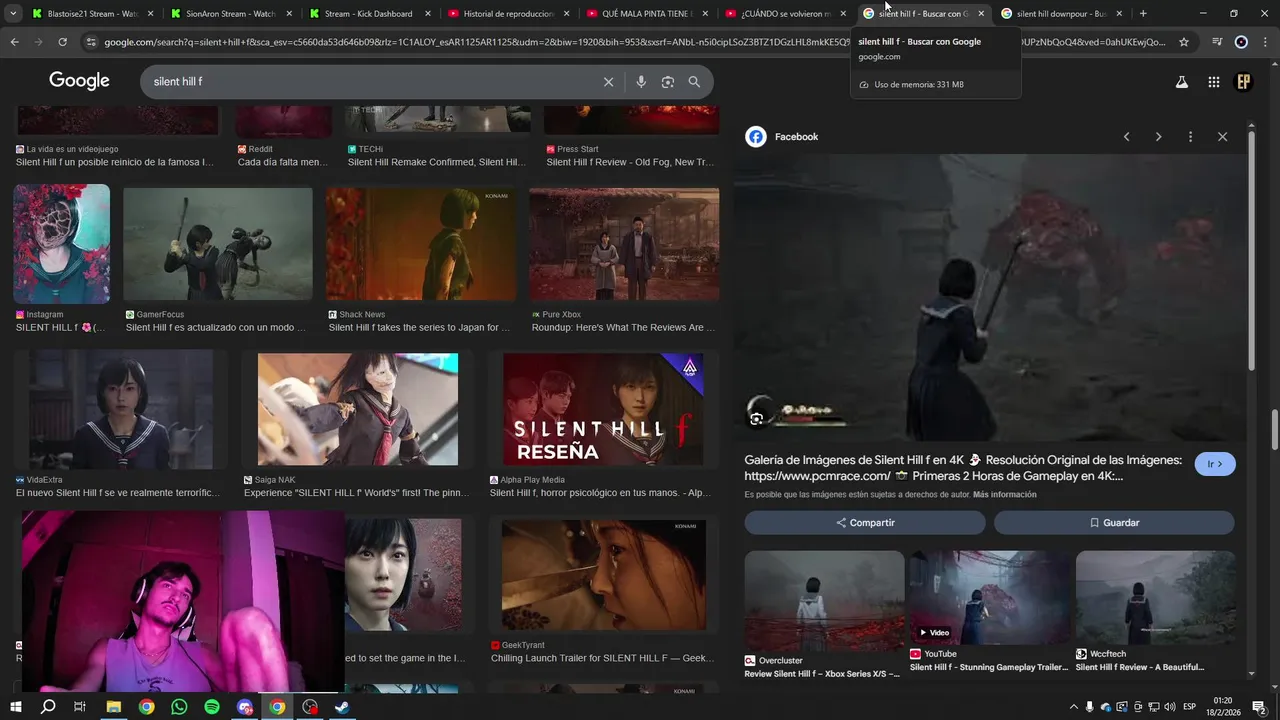Go back in browser history
Image resolution: width=1280 pixels, height=720 pixels.
coord(14,42)
